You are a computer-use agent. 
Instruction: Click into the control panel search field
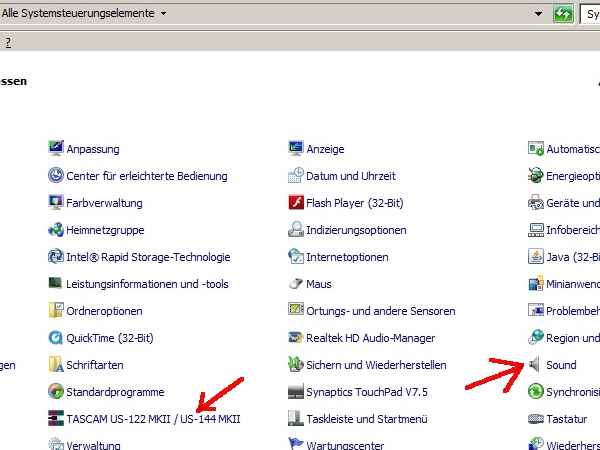(x=590, y=14)
